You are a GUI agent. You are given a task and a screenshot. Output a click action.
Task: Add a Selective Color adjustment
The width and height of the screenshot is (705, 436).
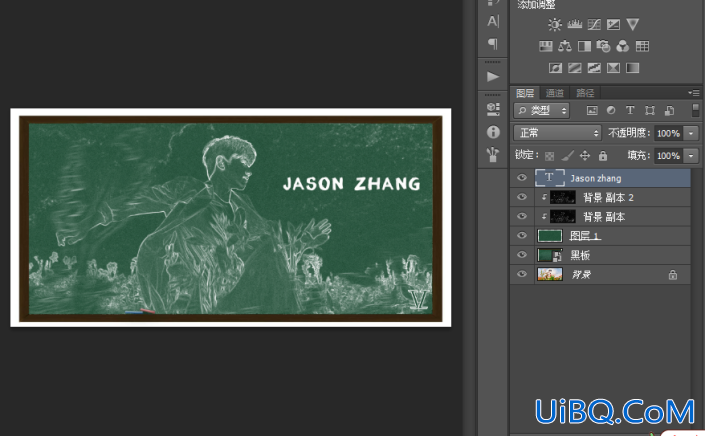(613, 68)
